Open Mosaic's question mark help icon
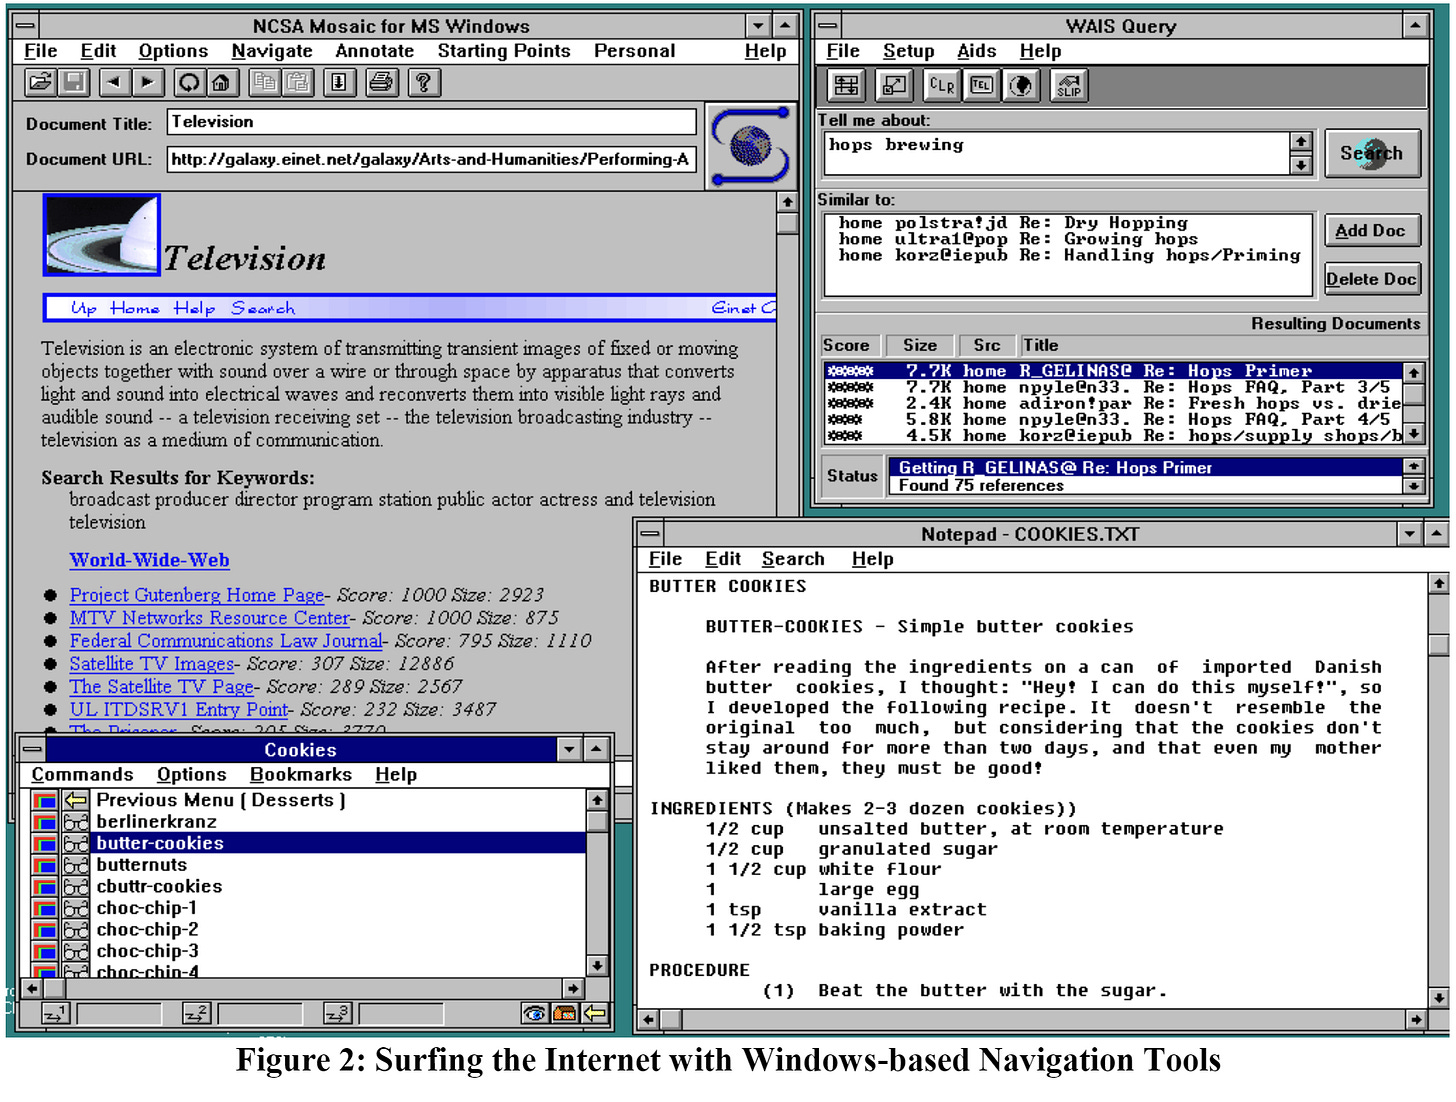1456x1102 pixels. point(423,83)
